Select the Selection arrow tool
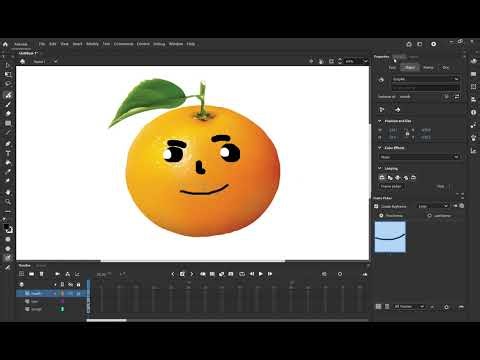Screen dimensions: 480x360 (8, 65)
